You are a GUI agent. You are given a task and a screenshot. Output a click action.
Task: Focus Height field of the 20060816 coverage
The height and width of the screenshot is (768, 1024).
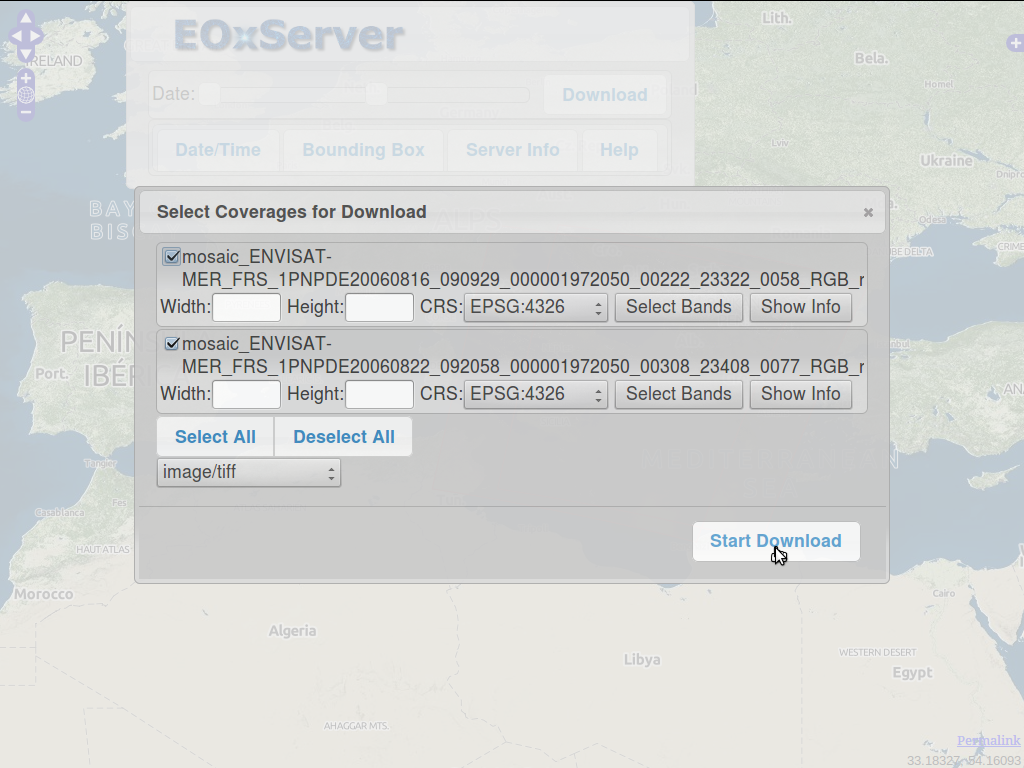click(x=379, y=308)
